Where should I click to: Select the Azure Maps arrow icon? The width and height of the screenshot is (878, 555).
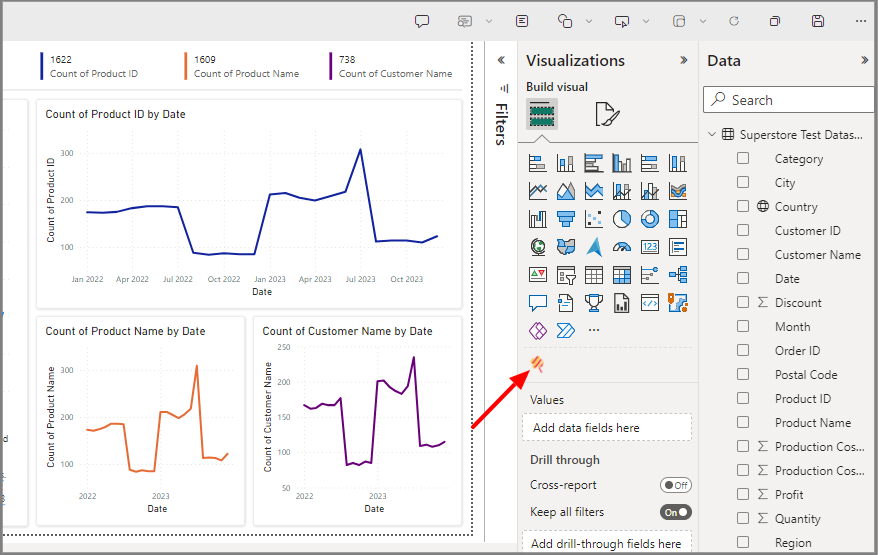pos(594,247)
